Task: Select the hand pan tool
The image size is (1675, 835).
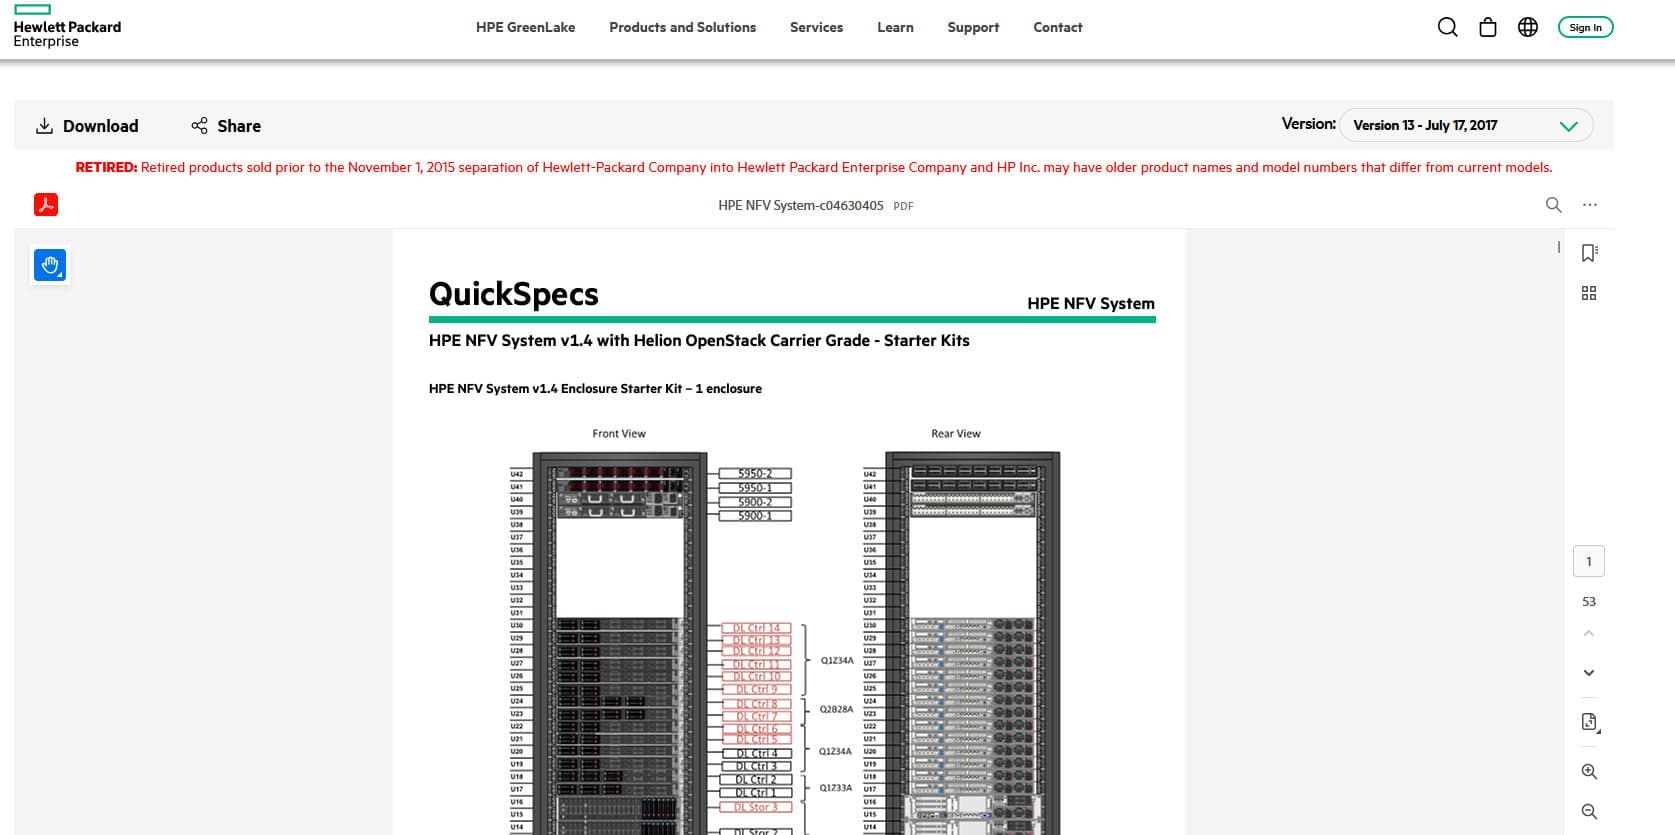Action: [50, 265]
